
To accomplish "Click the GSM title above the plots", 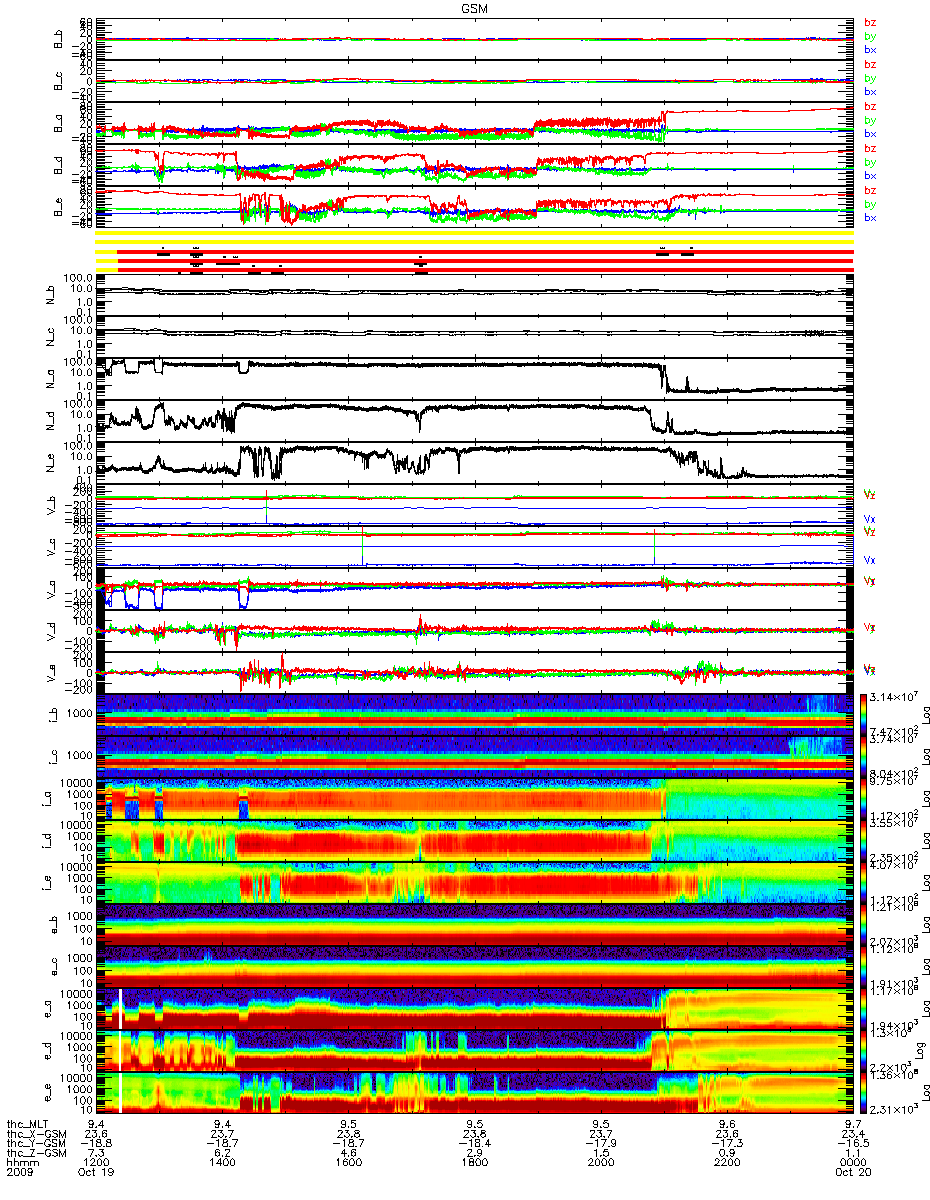I will click(475, 8).
